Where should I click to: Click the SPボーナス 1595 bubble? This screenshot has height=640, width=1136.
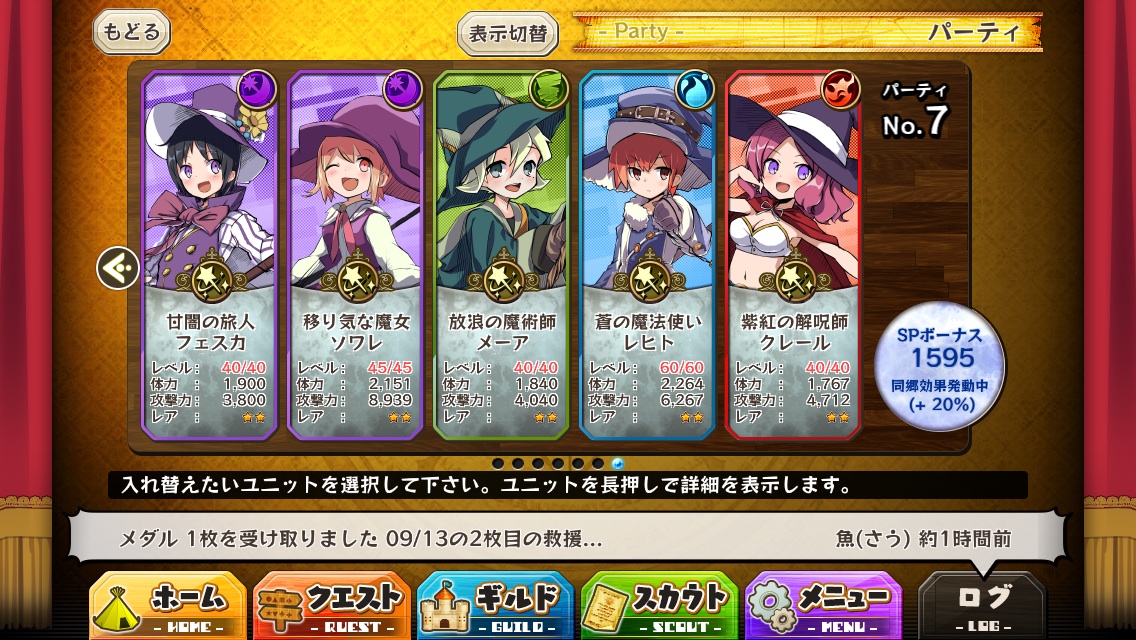[x=940, y=367]
